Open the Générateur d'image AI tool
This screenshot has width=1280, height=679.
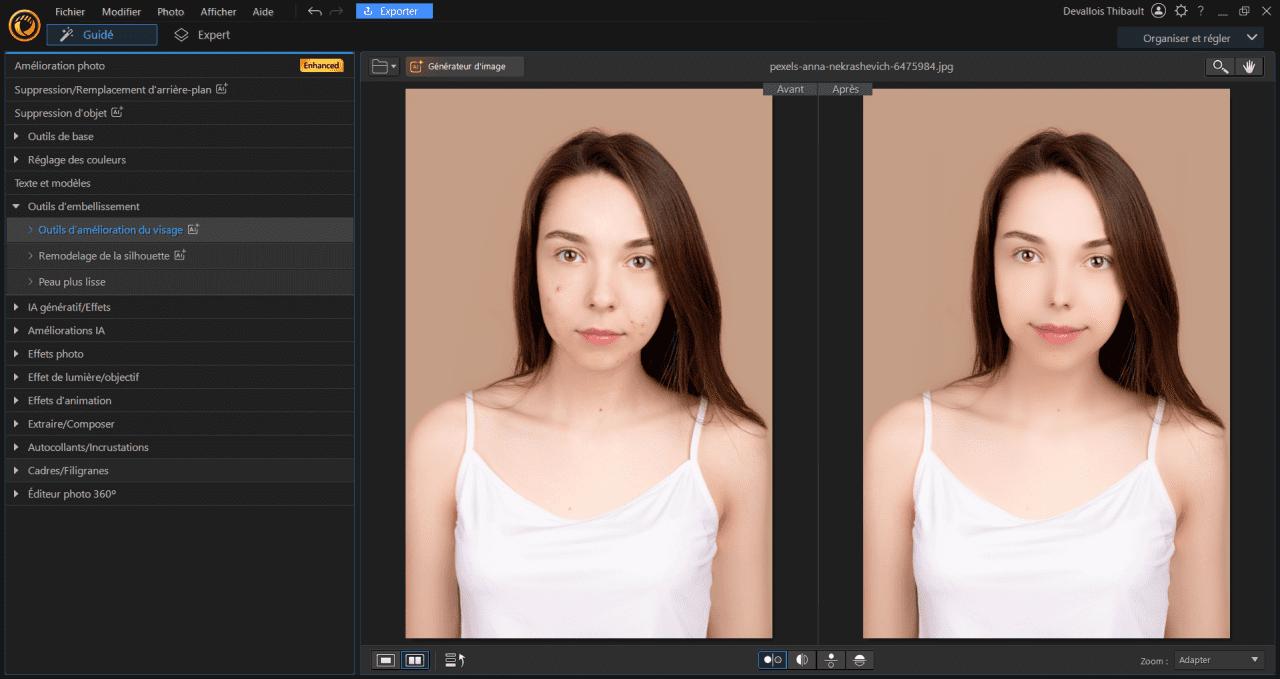(466, 66)
